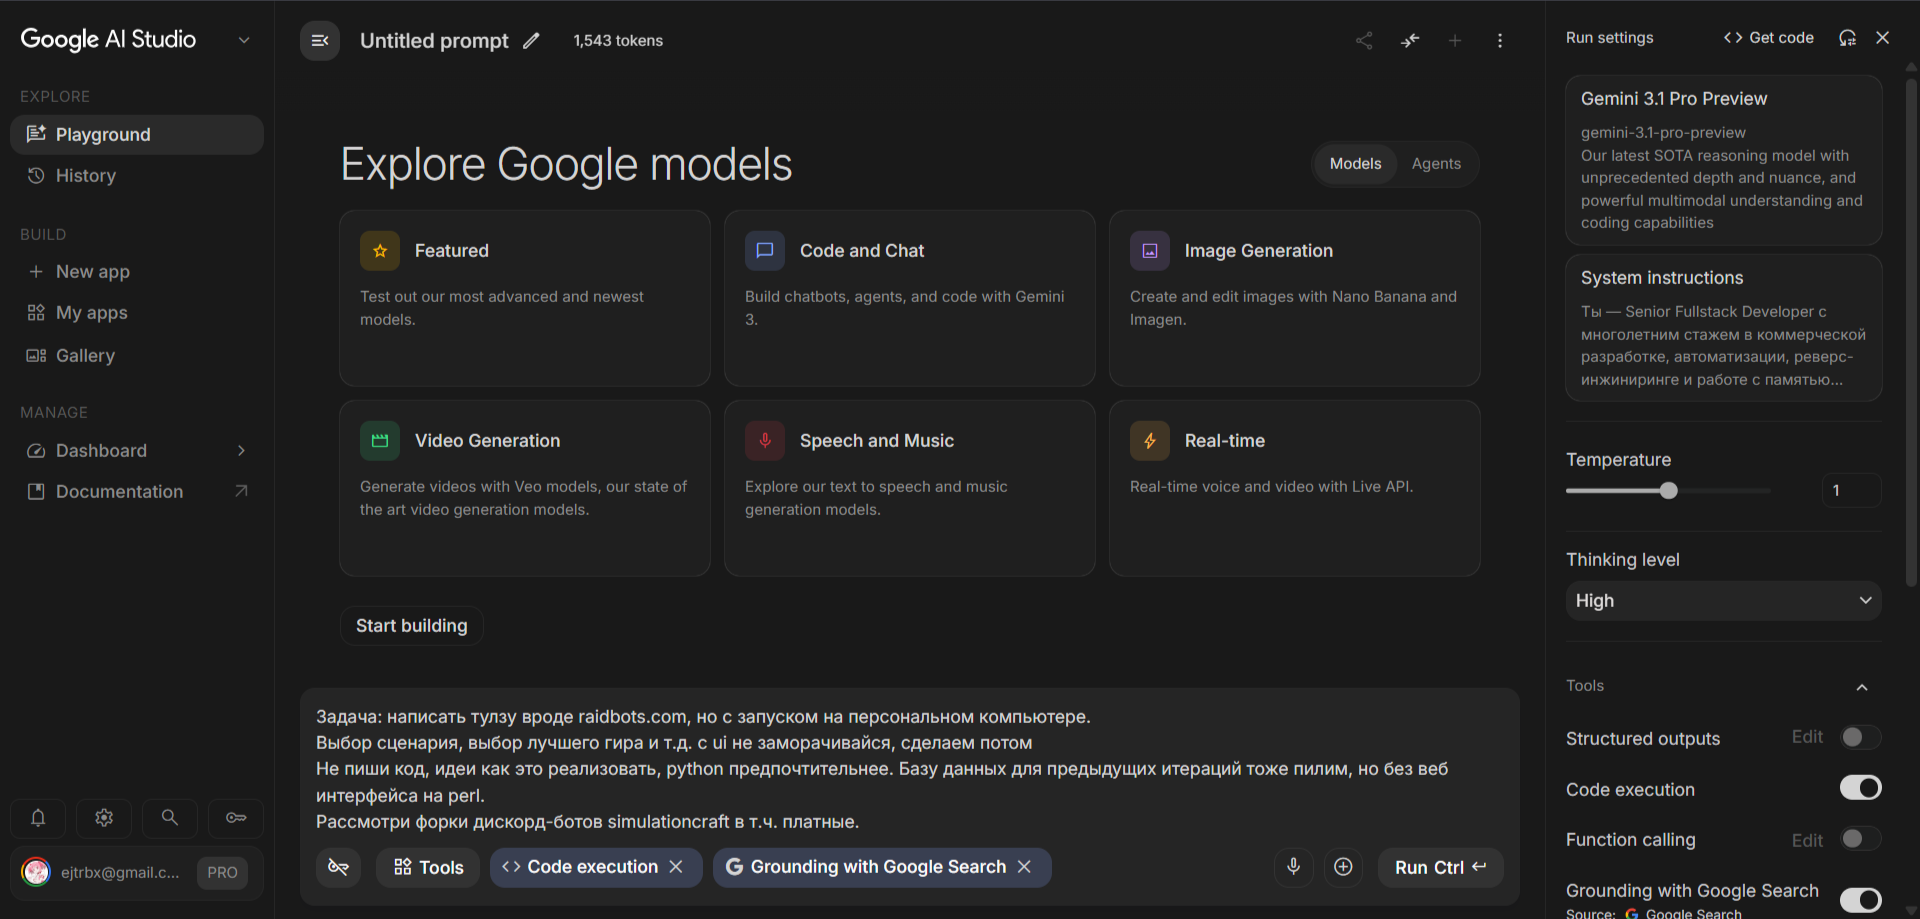Close the Run settings panel
Image resolution: width=1920 pixels, height=919 pixels.
pyautogui.click(x=1883, y=38)
